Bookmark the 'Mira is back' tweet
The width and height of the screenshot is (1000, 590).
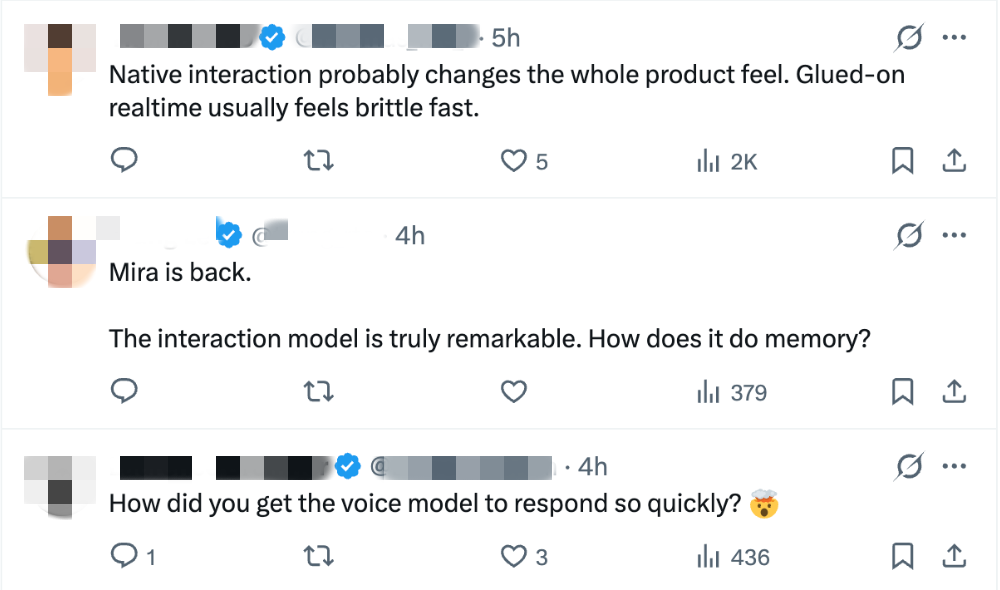coord(902,392)
